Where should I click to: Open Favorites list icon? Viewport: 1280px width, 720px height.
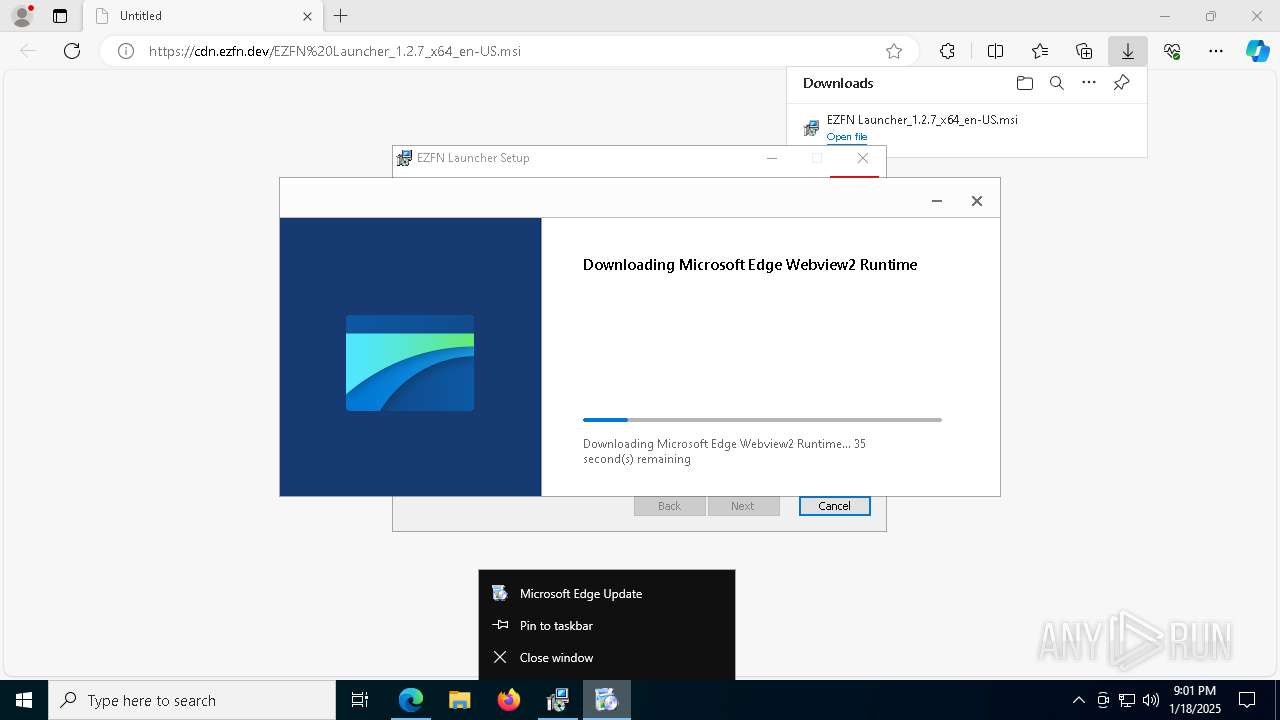tap(1040, 51)
